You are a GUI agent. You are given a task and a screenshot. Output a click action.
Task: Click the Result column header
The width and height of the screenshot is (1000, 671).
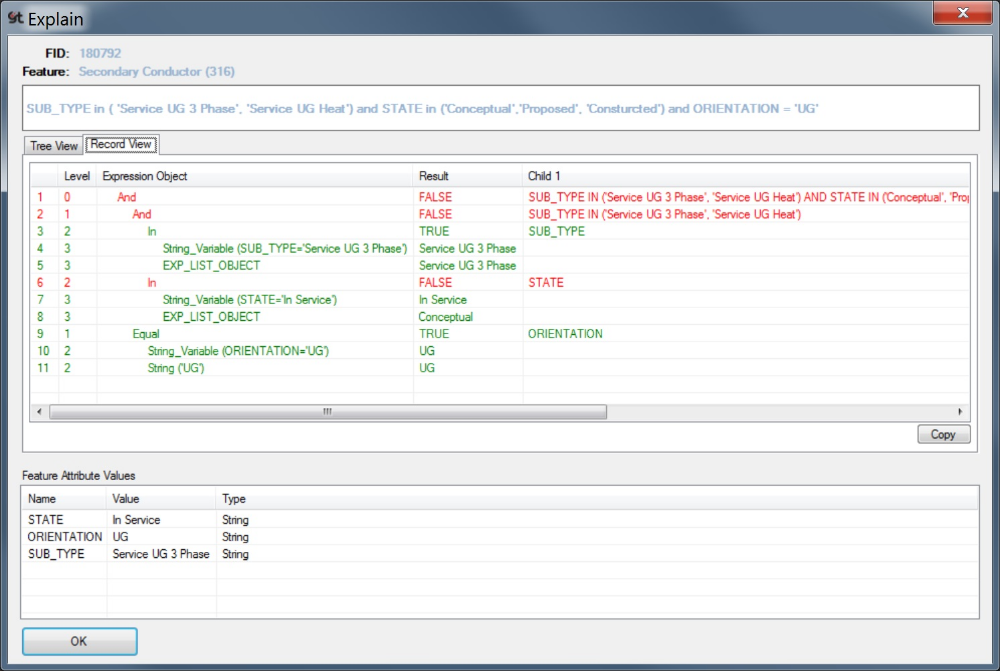tap(468, 176)
